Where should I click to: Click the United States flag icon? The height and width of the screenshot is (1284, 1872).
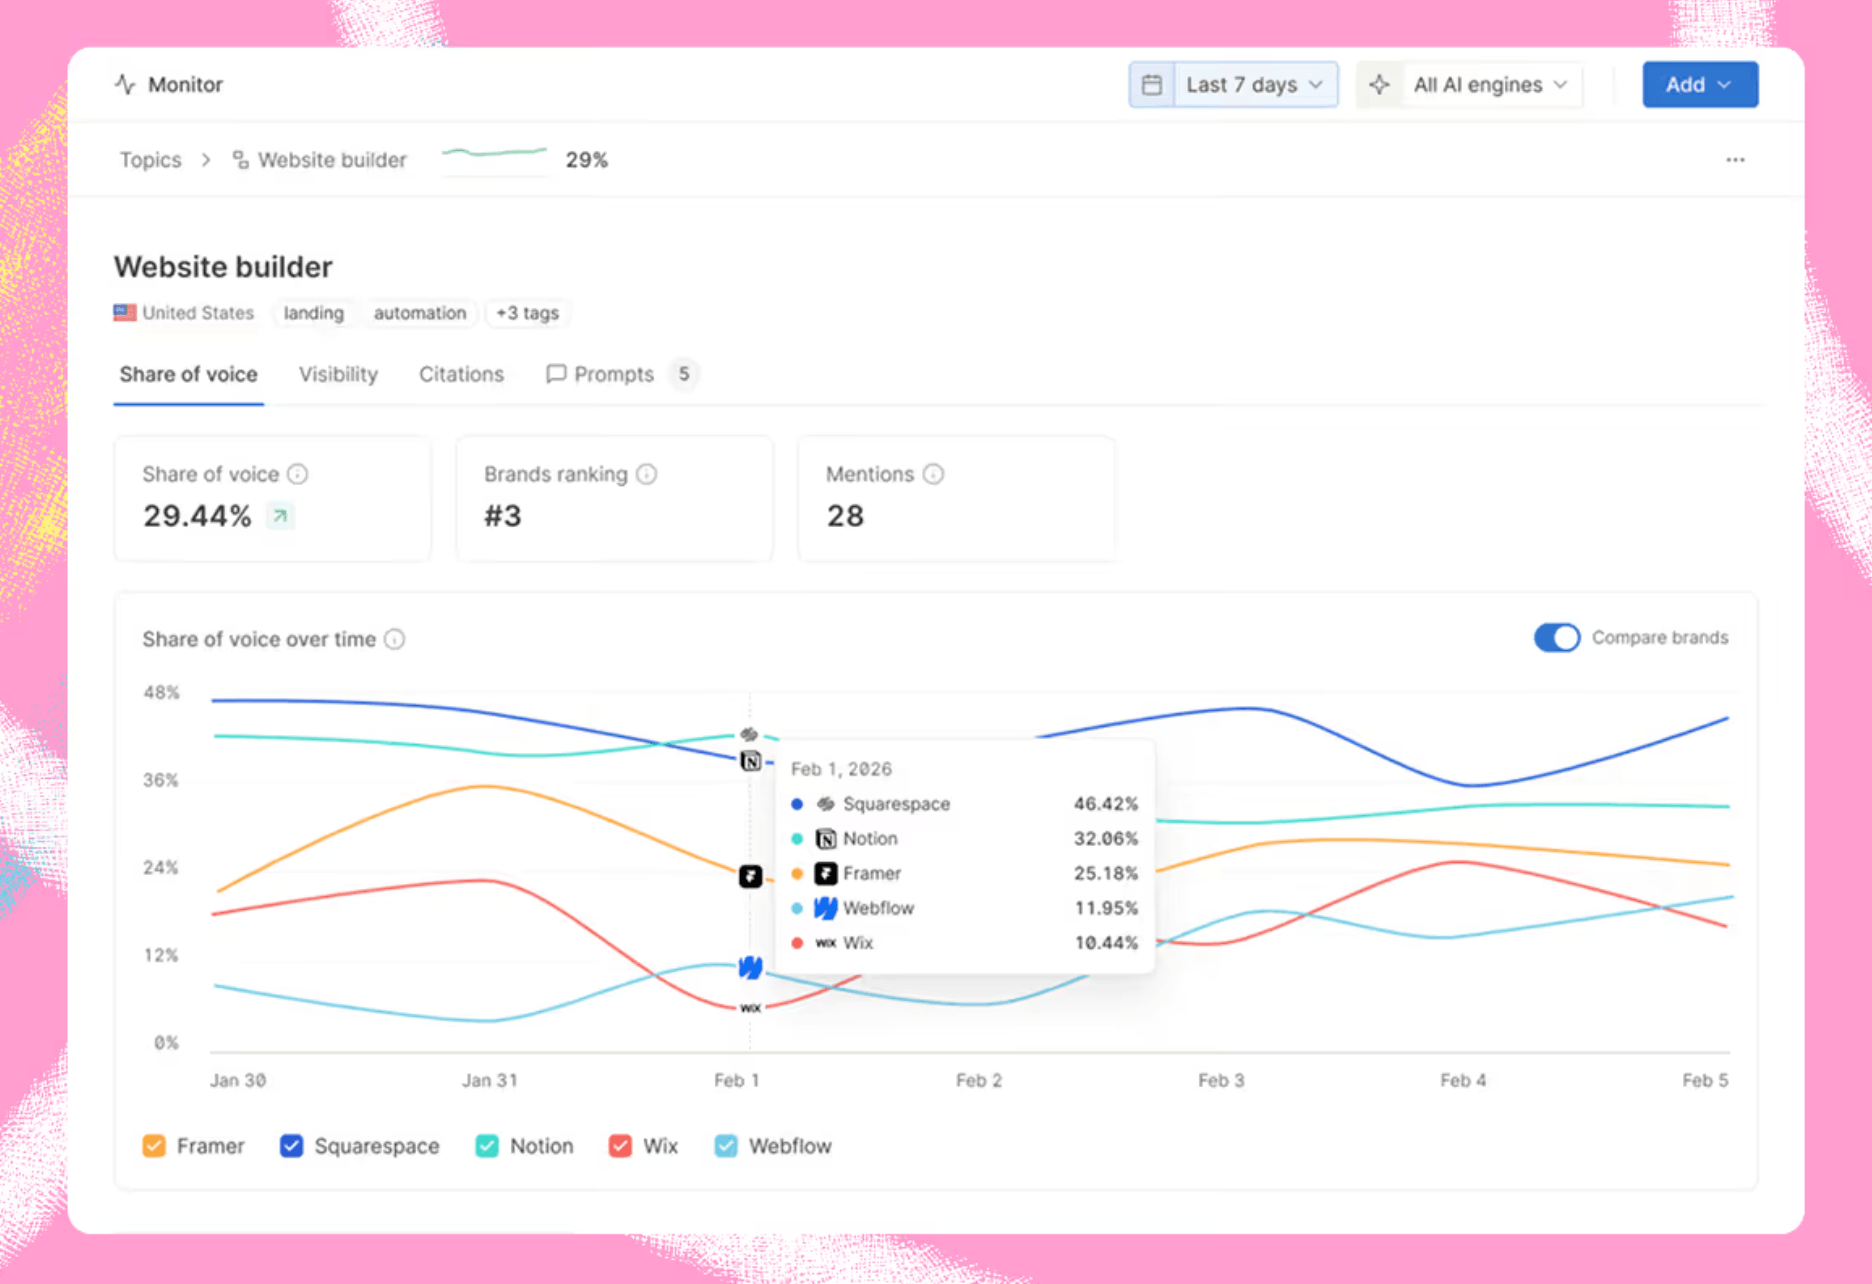click(125, 313)
